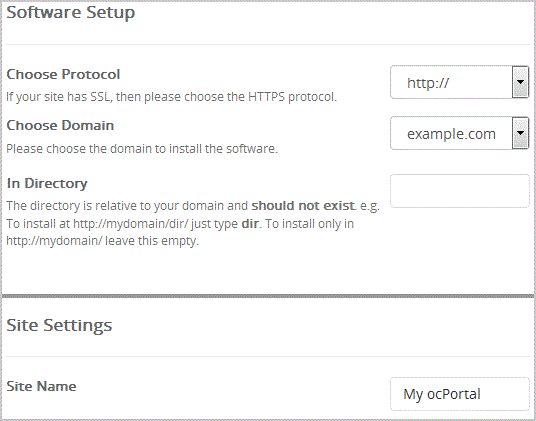Click the Choose Domain label

pyautogui.click(x=60, y=125)
